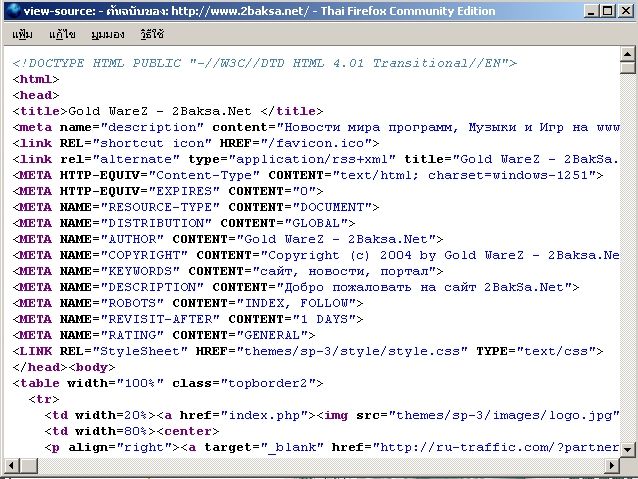Screen dimensions: 638x479
Task: Click the </head><body> line
Action: pyautogui.click(x=64, y=367)
